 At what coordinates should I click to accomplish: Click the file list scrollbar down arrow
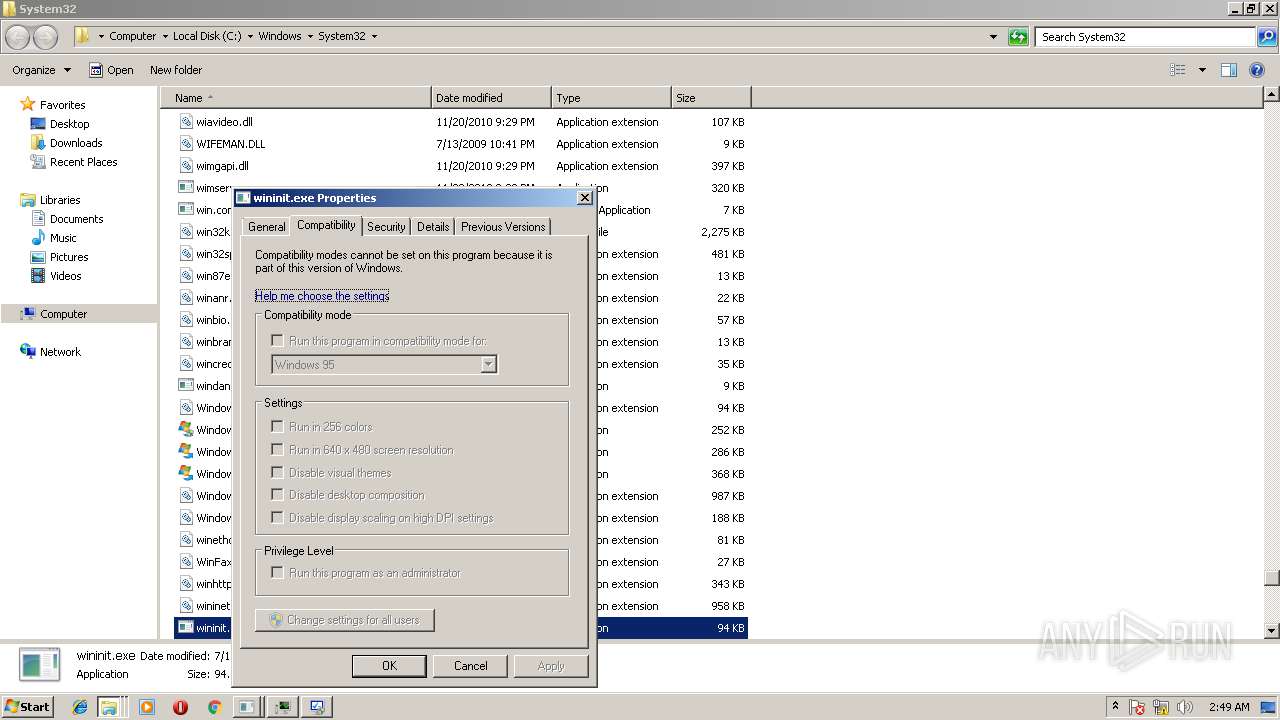pos(1272,631)
